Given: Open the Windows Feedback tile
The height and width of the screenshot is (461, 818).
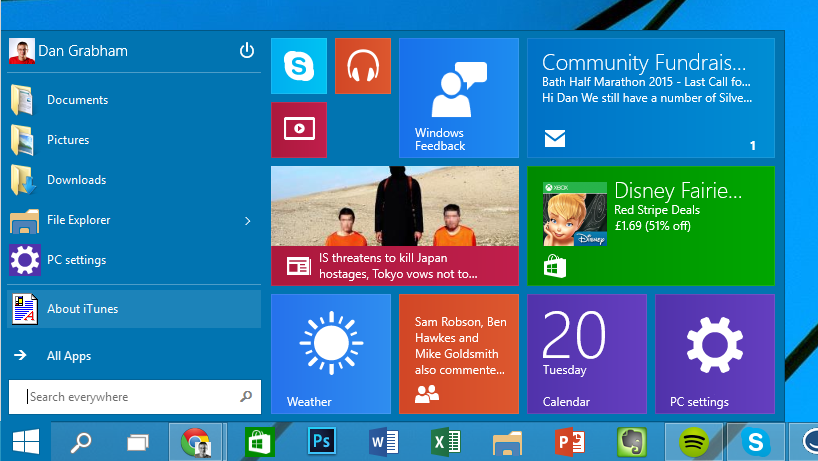Looking at the screenshot, I should coord(458,98).
